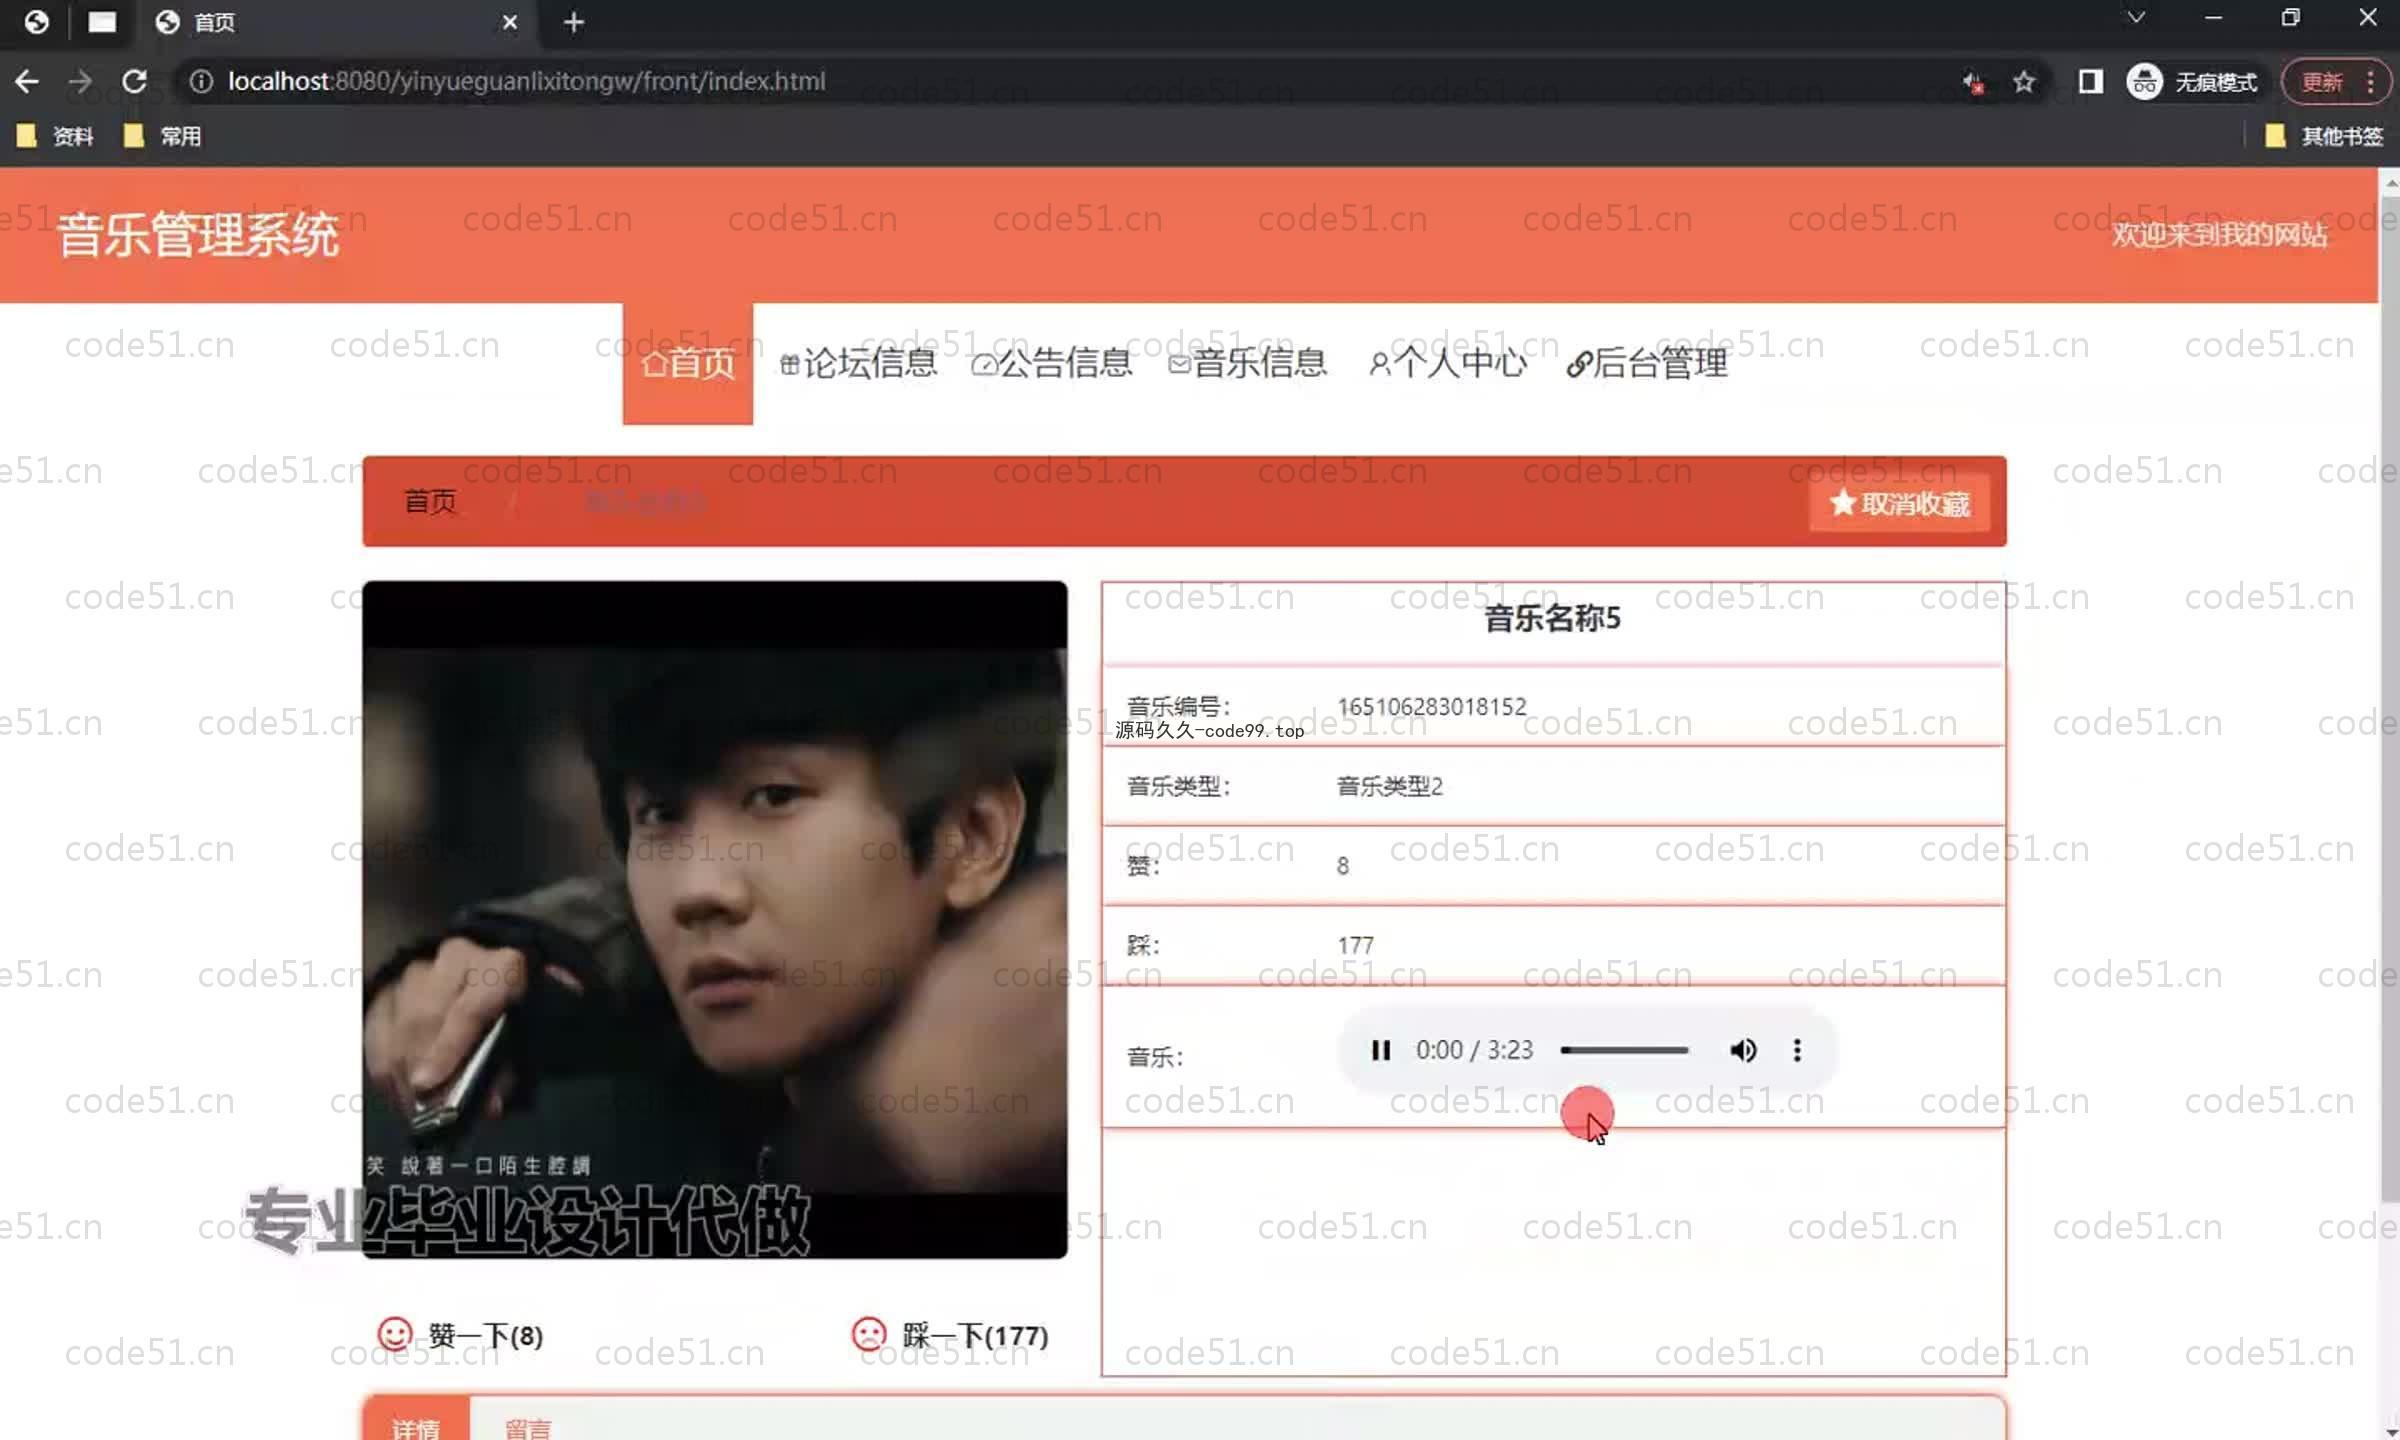Expand the tab search dropdown arrow
This screenshot has width=2400, height=1440.
click(x=2136, y=17)
